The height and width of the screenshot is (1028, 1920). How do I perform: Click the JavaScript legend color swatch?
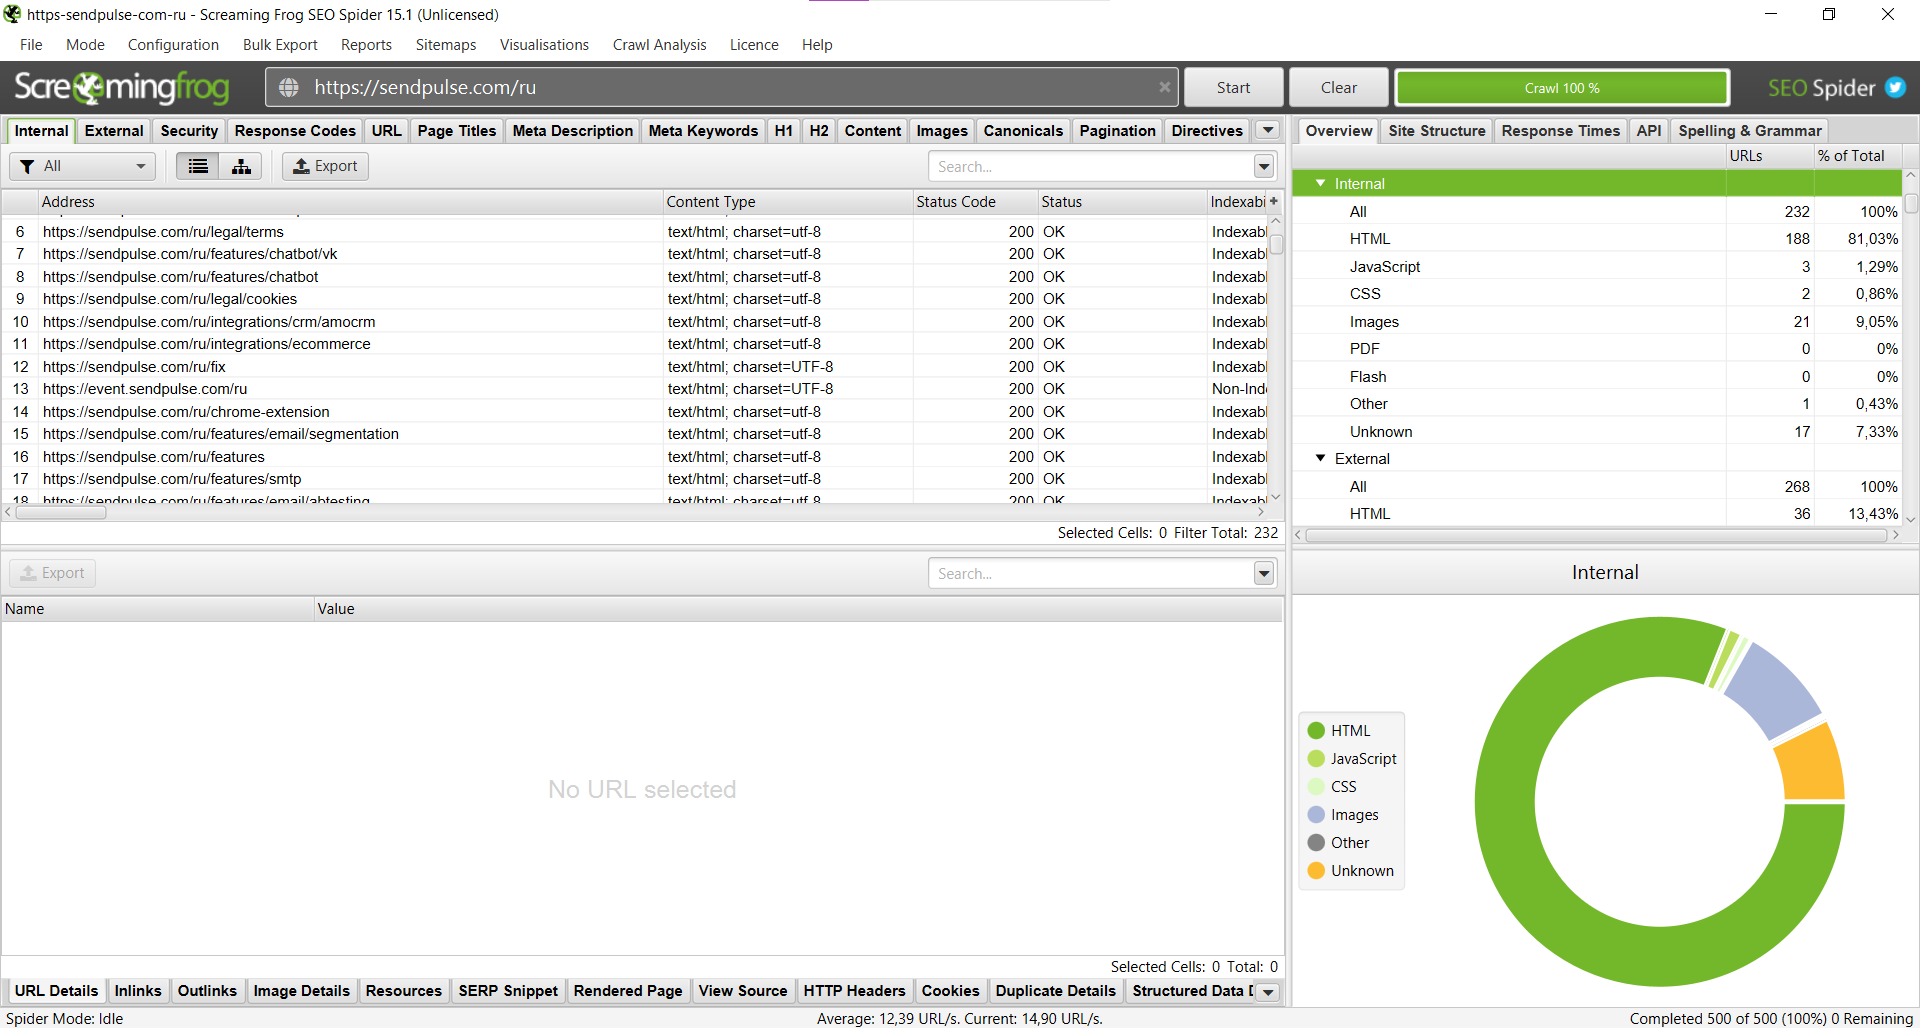1316,759
